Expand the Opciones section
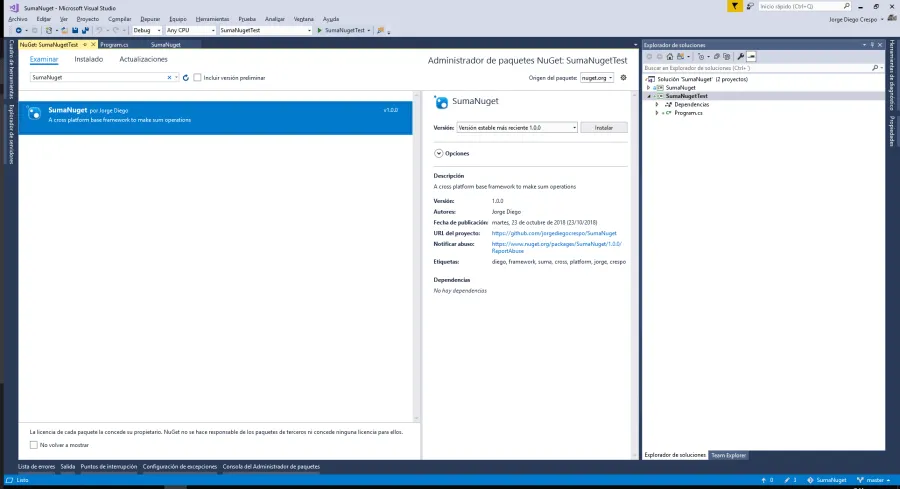900x489 pixels. 439,153
